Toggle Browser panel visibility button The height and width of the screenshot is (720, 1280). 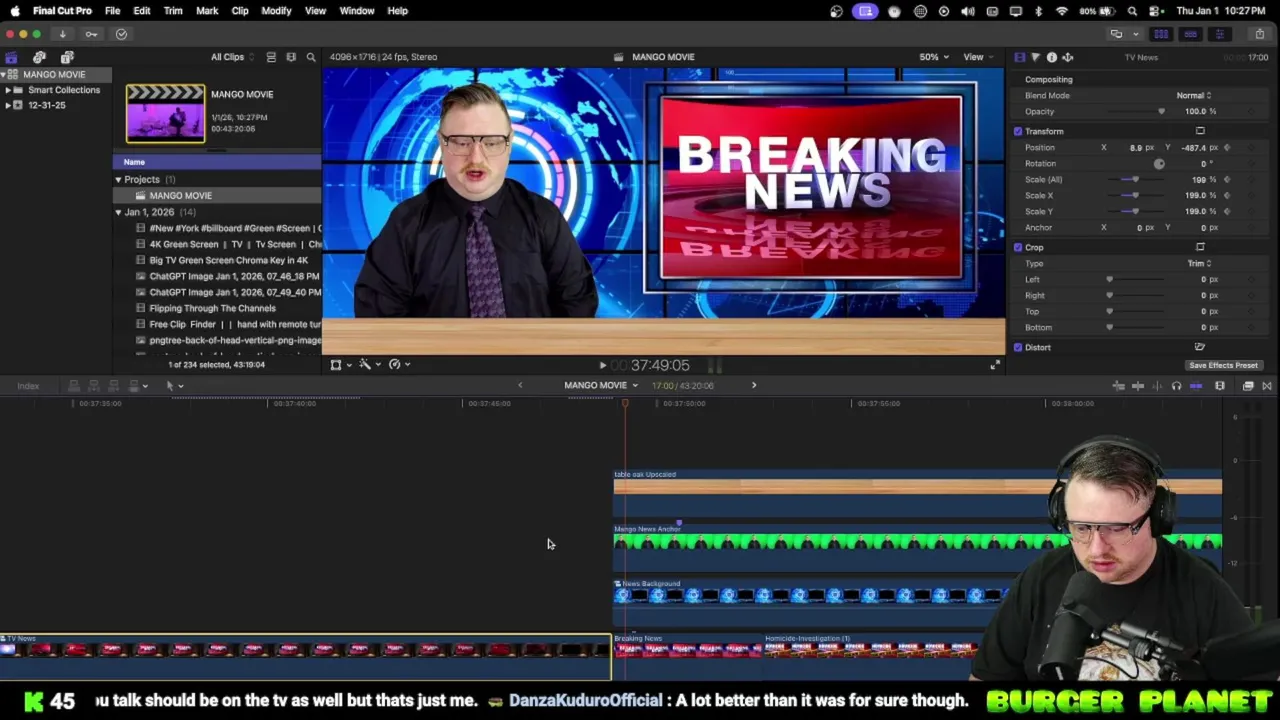point(1161,34)
